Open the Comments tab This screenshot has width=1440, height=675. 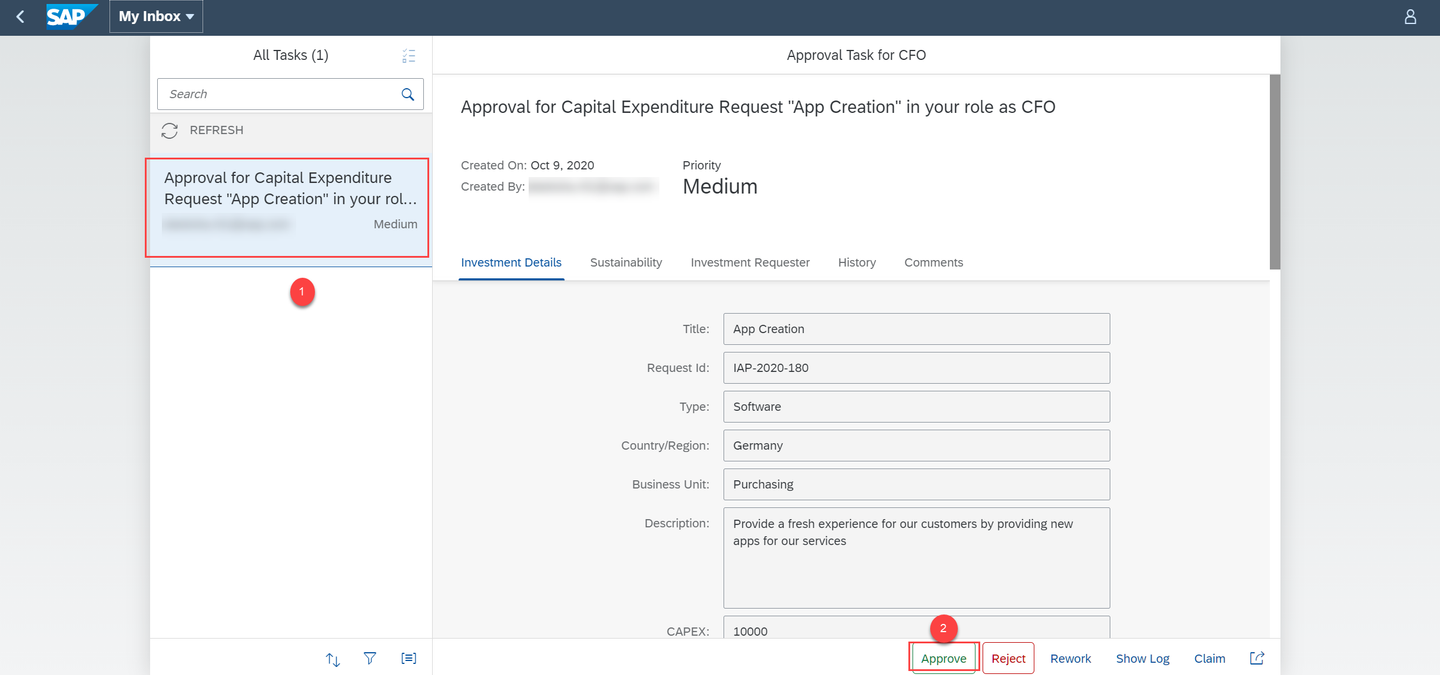[934, 263]
